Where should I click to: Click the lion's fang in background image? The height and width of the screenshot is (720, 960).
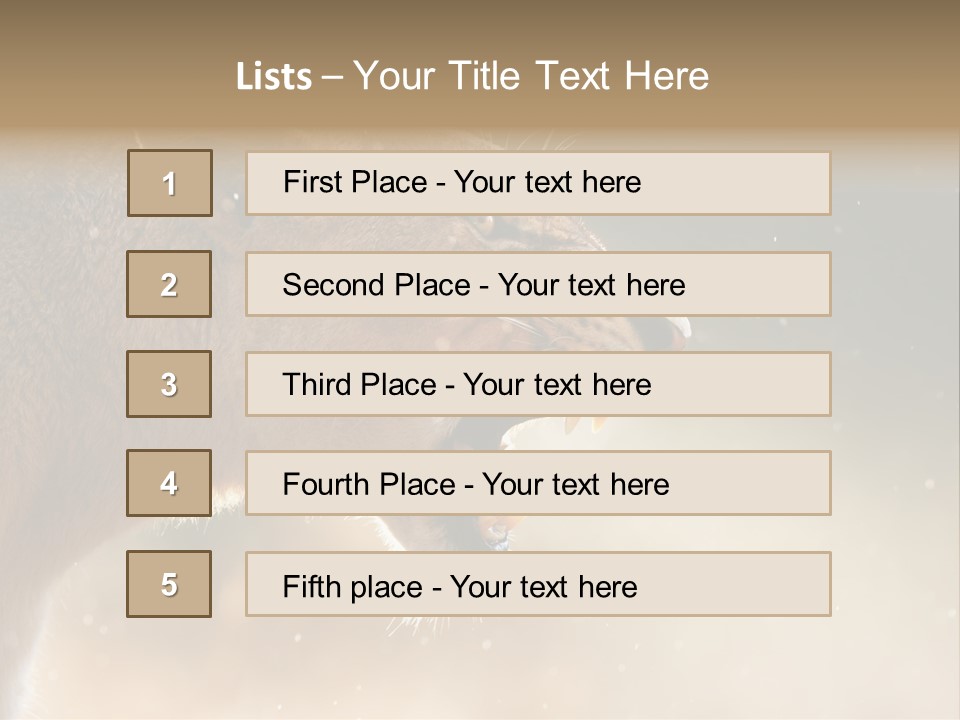(x=571, y=424)
